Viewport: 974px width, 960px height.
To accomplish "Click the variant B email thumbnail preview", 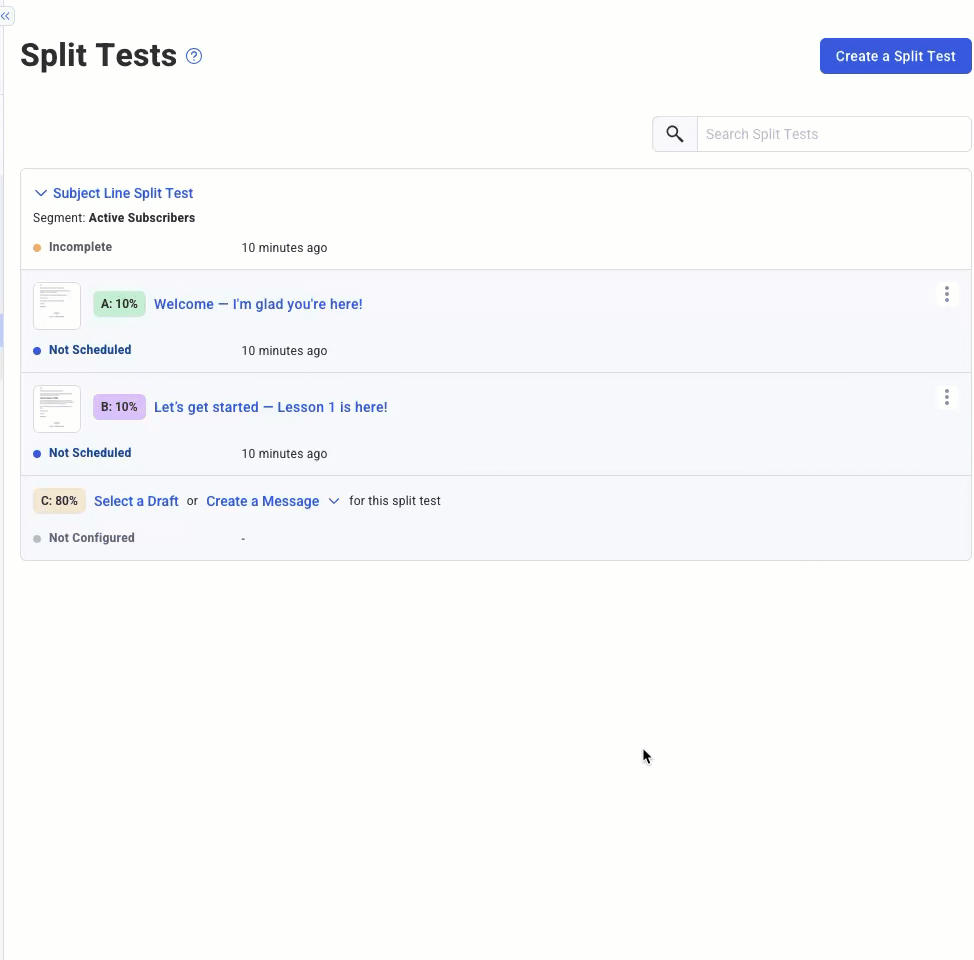I will tap(57, 408).
